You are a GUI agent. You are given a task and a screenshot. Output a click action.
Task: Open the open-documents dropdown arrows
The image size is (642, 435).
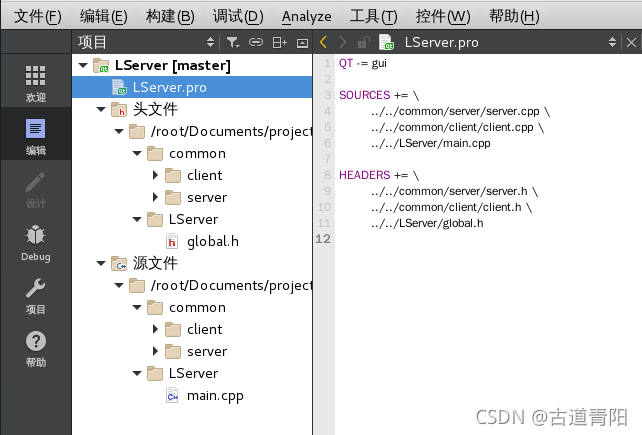point(612,42)
